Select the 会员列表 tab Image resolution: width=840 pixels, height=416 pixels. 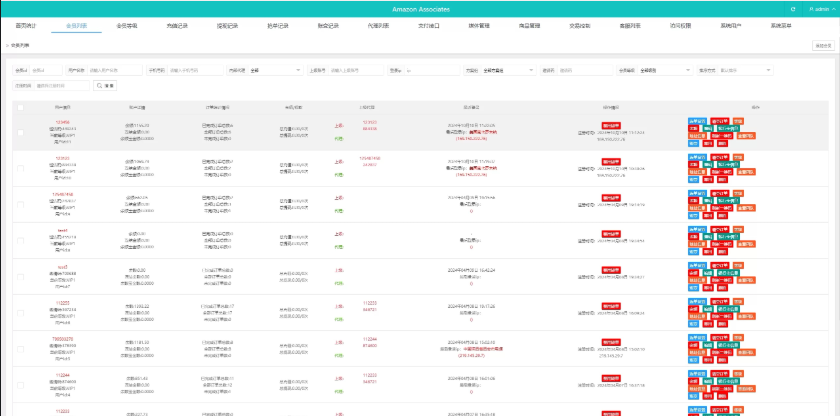pos(77,26)
